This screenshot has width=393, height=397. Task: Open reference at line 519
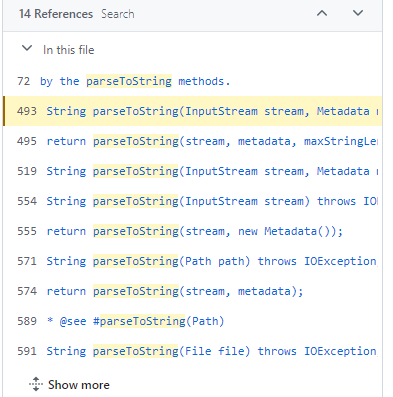pos(192,171)
